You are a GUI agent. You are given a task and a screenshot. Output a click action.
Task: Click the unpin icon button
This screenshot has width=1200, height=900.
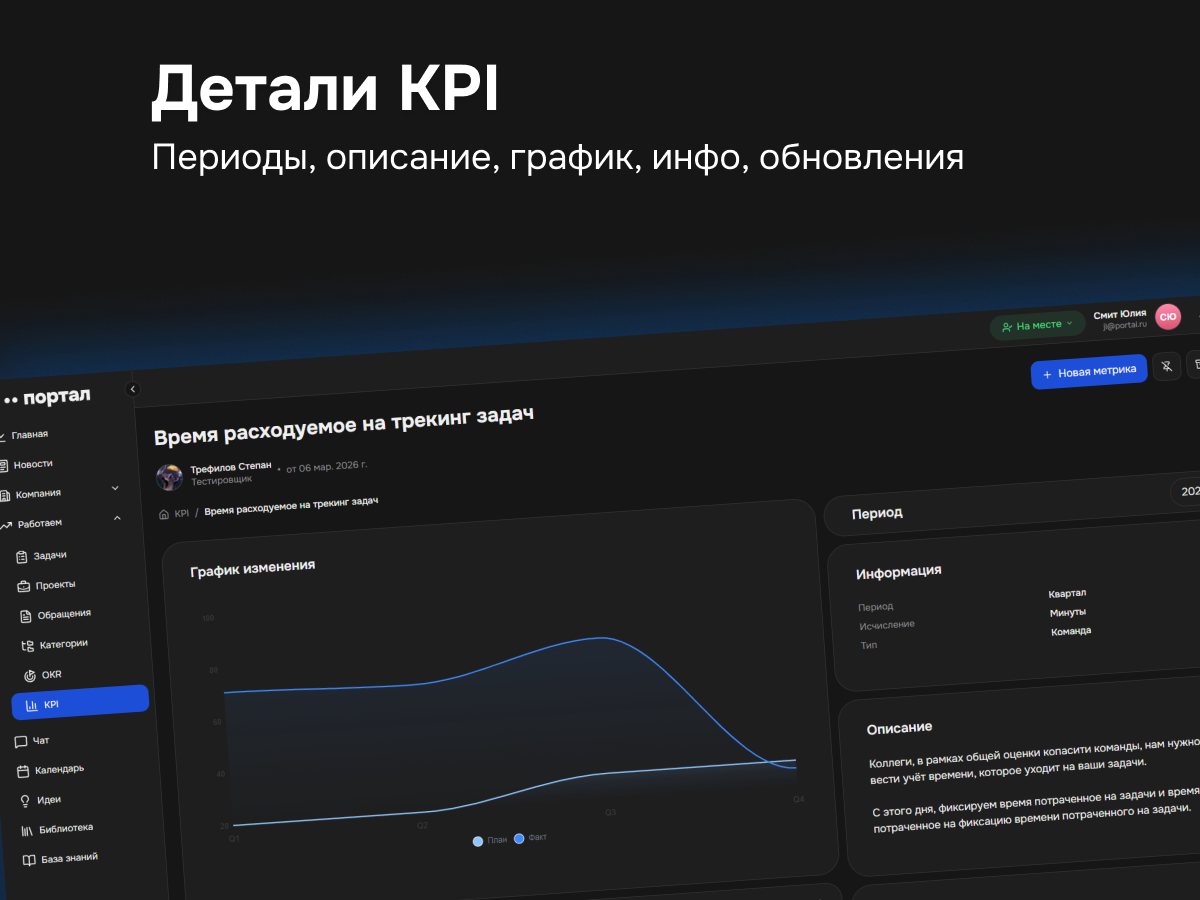tap(1166, 367)
